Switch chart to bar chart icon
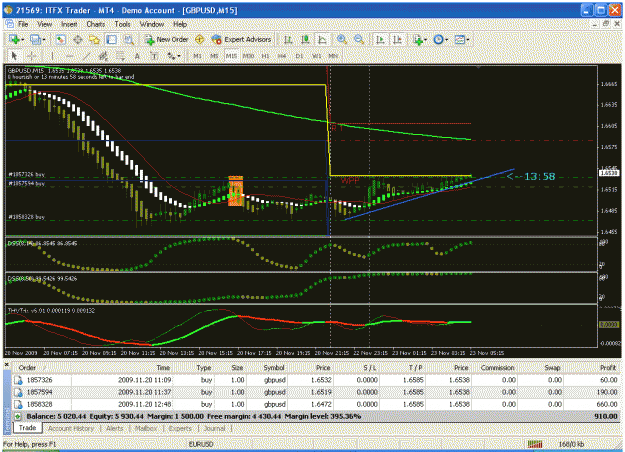This screenshot has height=452, width=625. point(288,39)
